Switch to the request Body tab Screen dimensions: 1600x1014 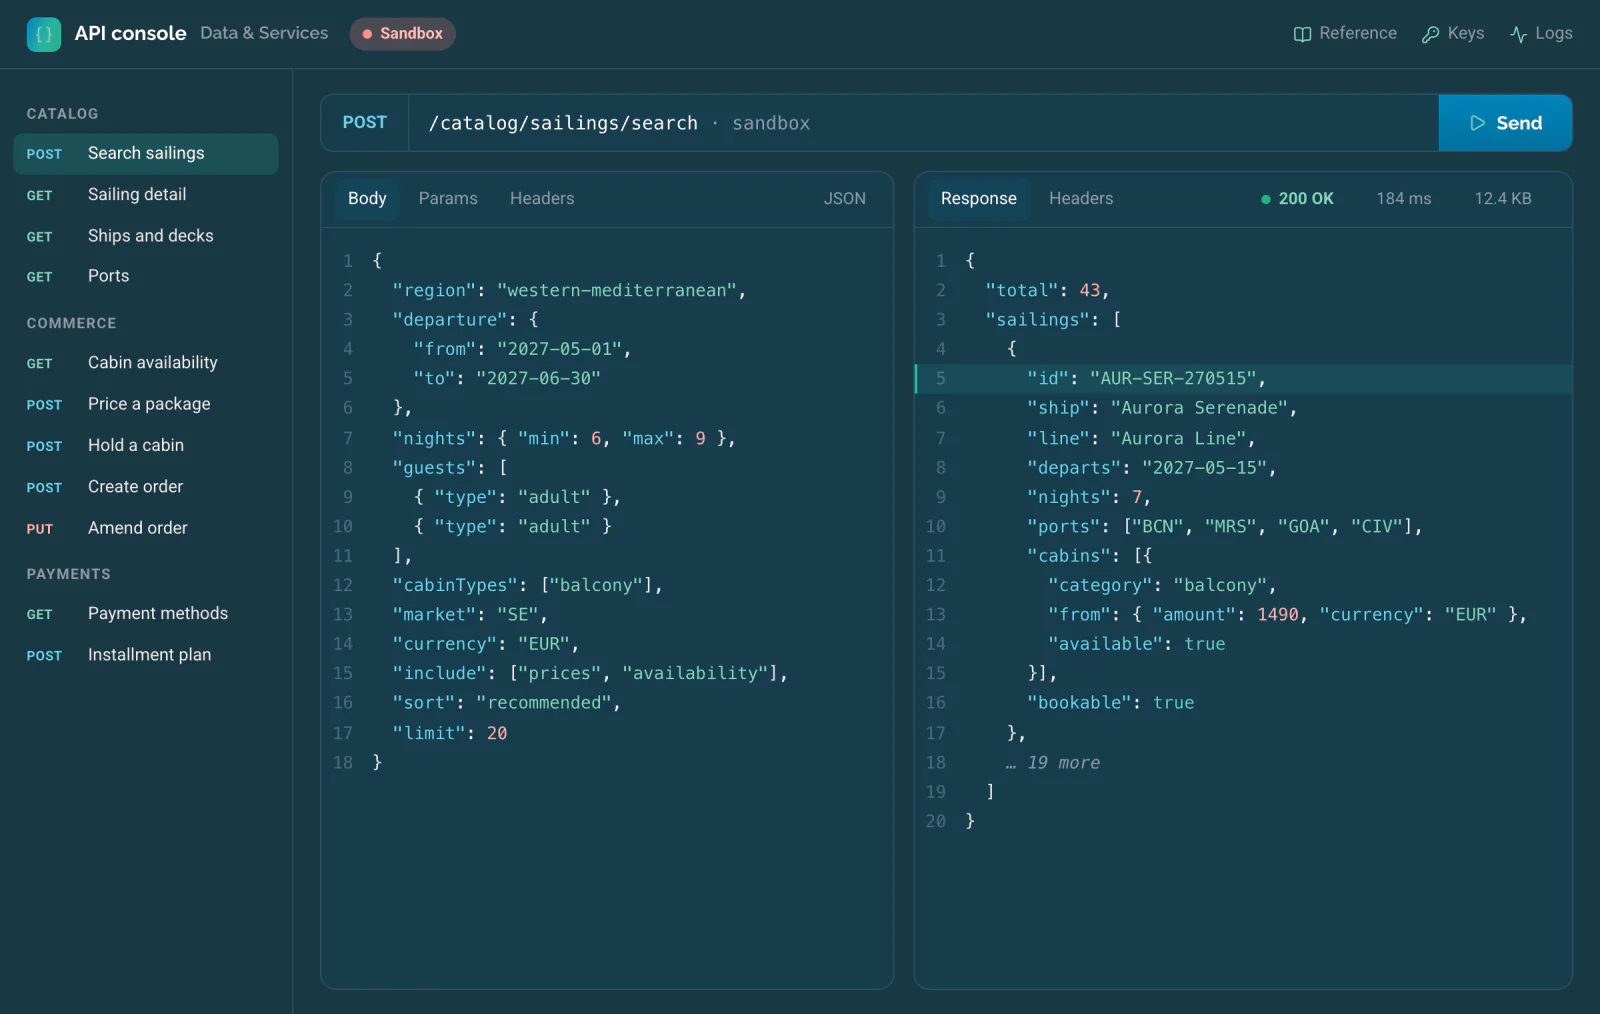pyautogui.click(x=367, y=198)
